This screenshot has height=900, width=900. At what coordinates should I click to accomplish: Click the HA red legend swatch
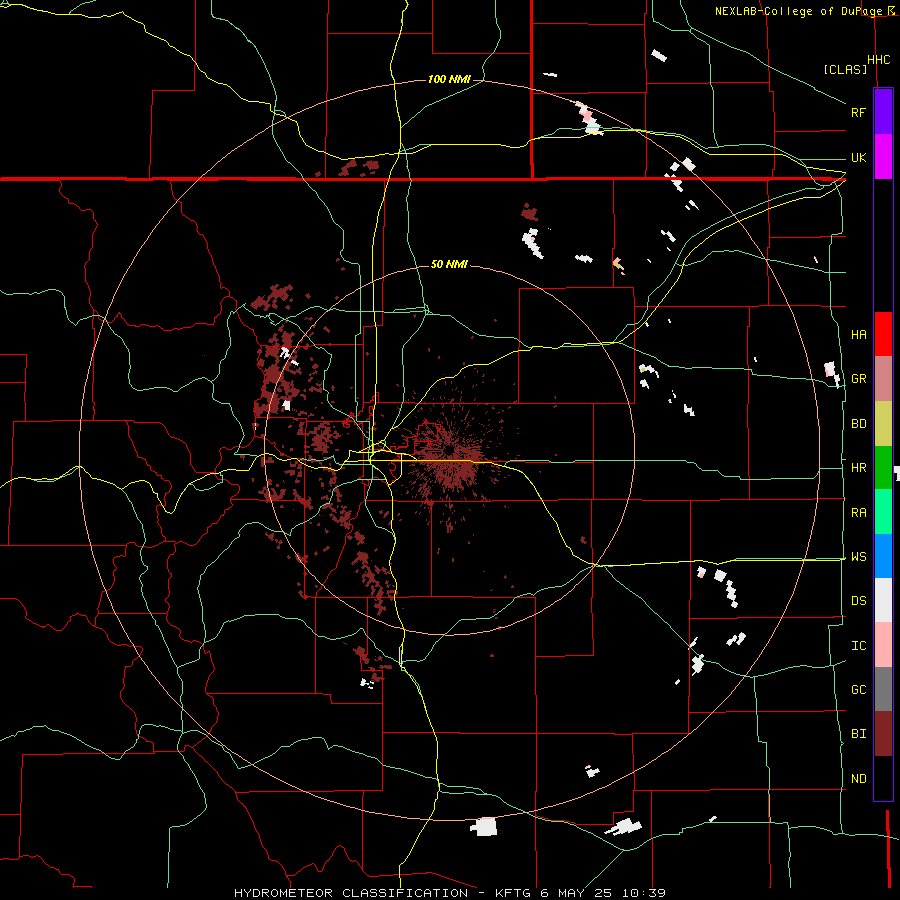pos(883,334)
